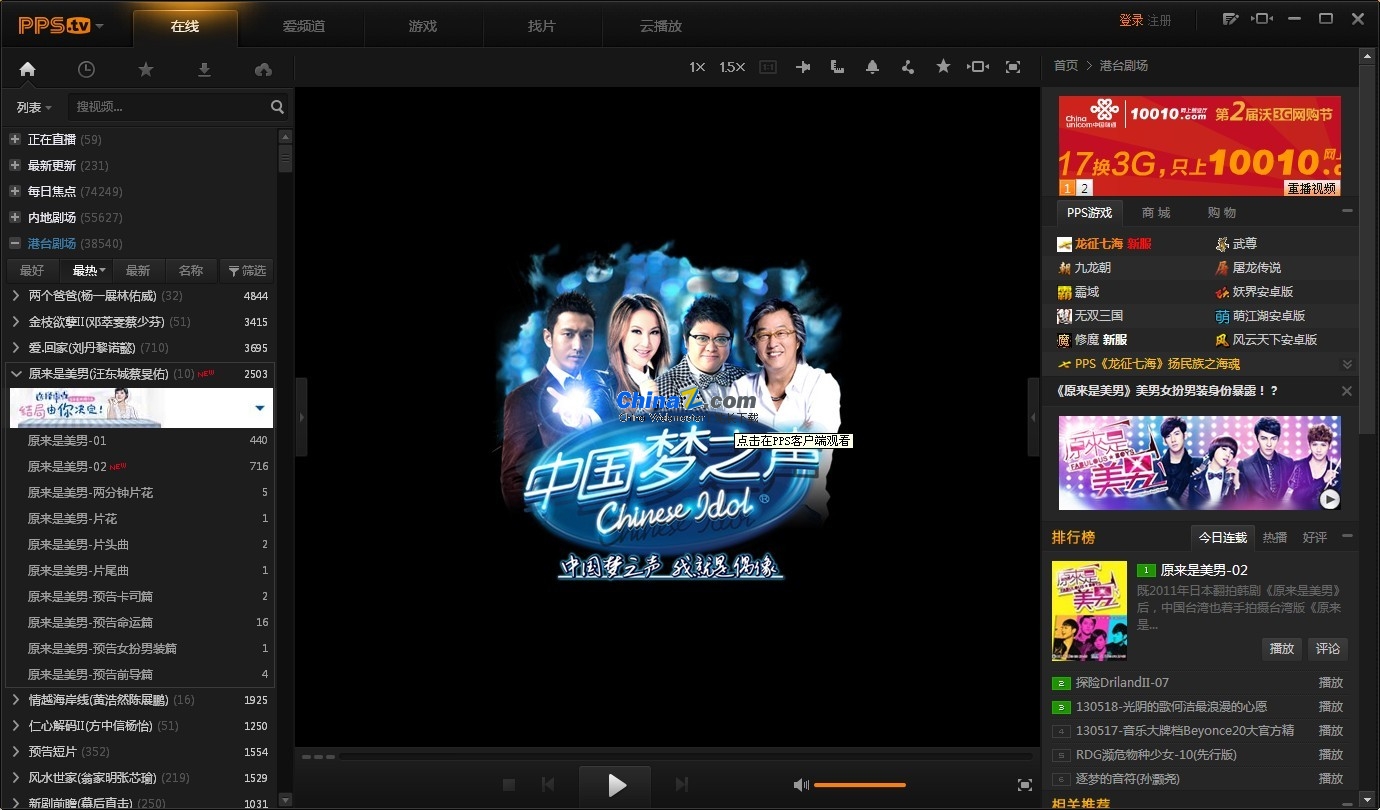Open the 列表 dropdown

pyautogui.click(x=34, y=107)
